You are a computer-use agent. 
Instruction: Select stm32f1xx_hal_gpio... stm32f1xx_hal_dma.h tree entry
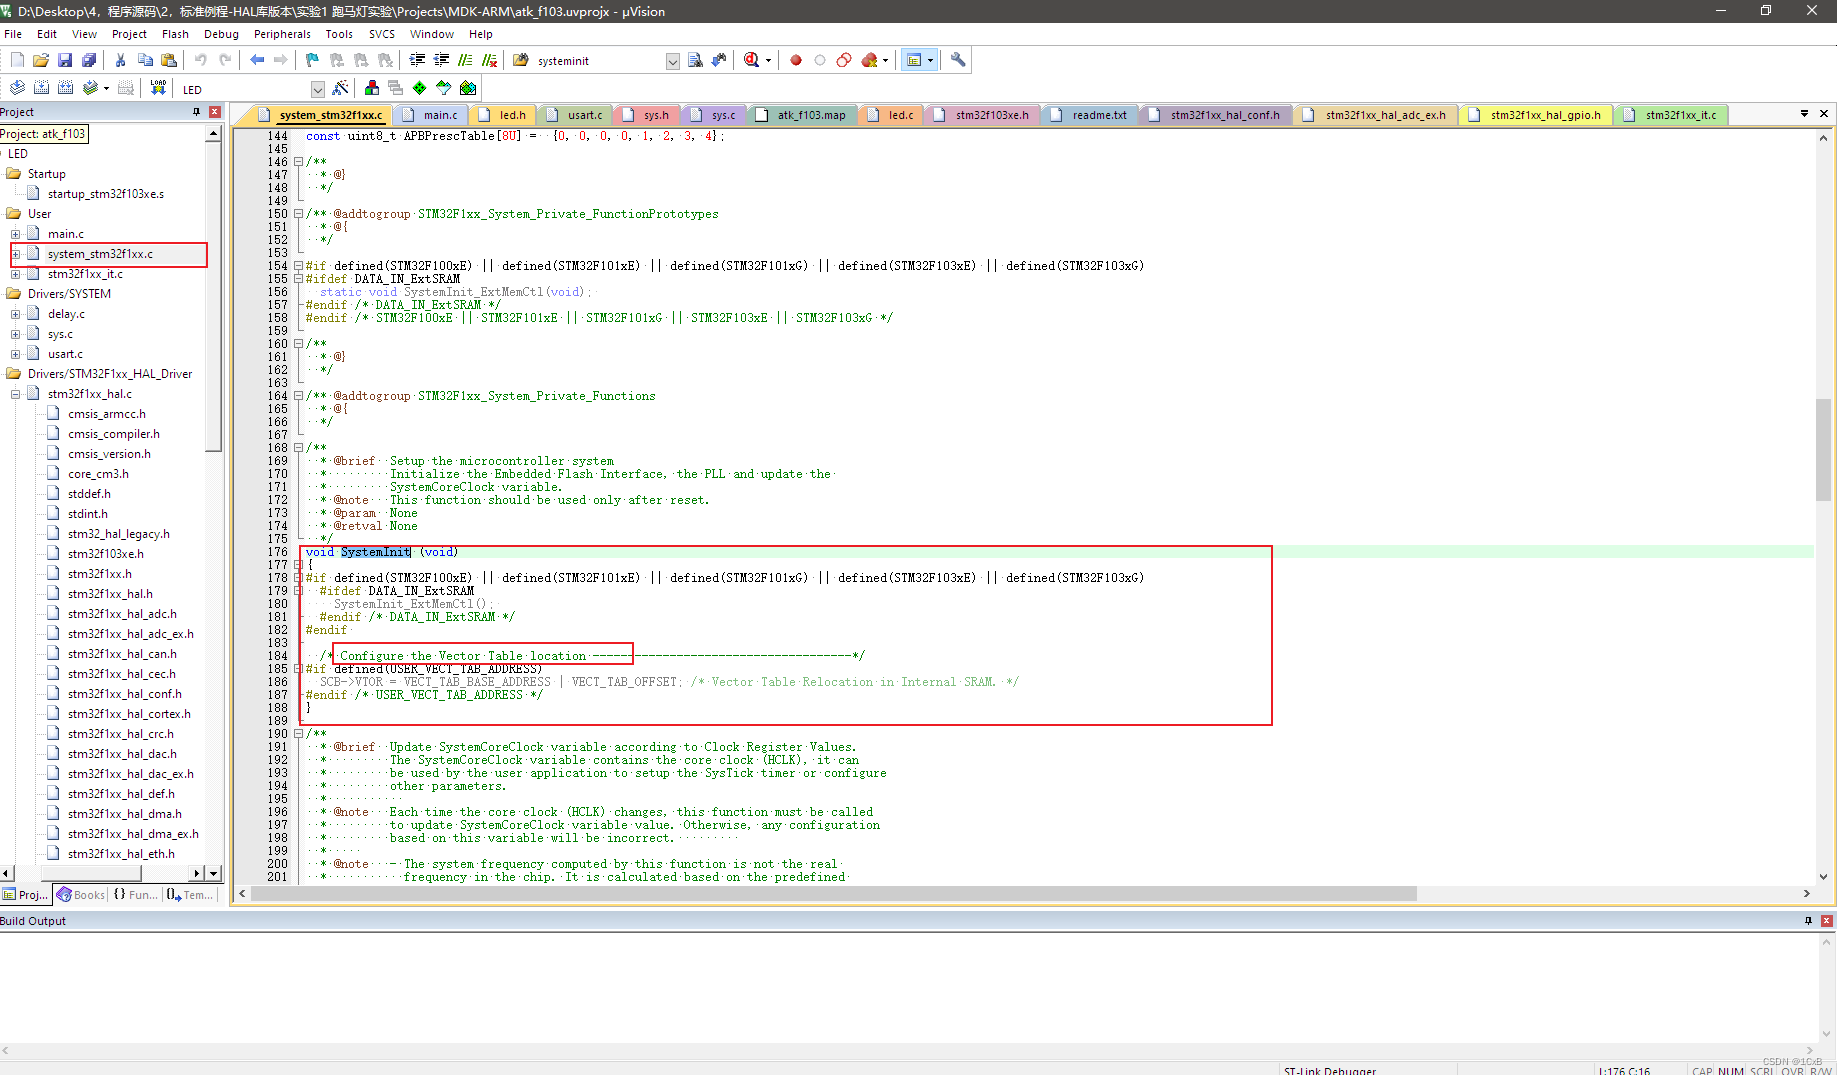pos(124,814)
